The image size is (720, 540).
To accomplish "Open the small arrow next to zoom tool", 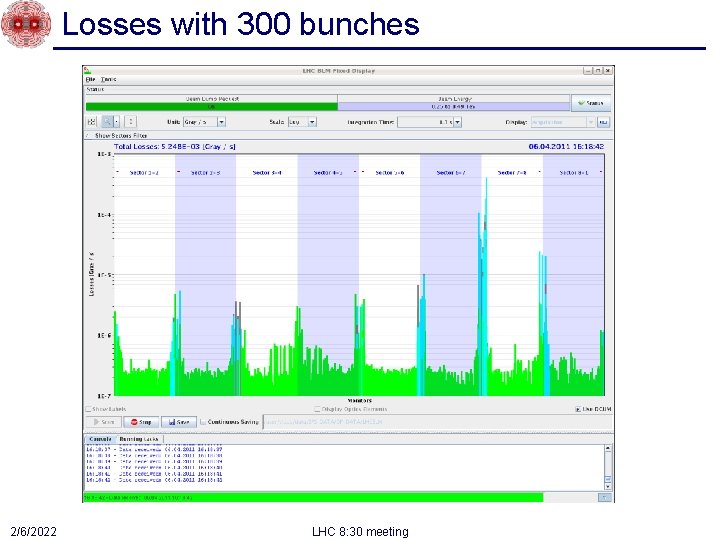I will coord(117,122).
